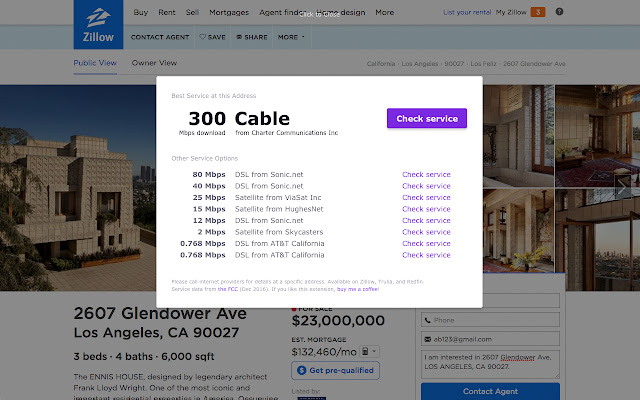
Task: Open the Mortgages menu
Action: (229, 12)
